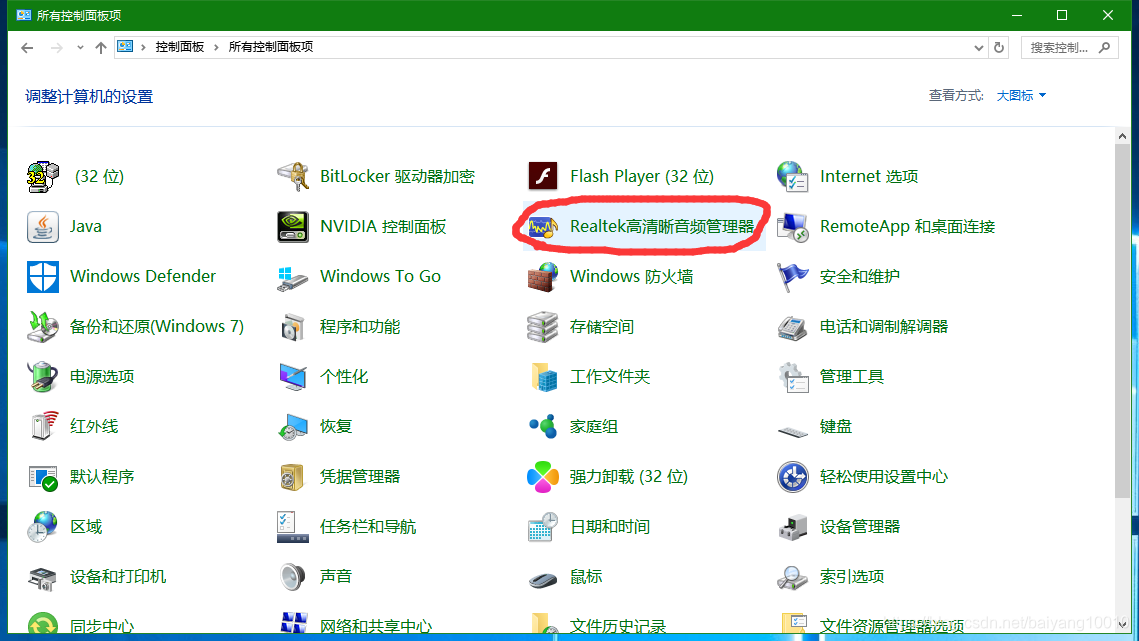The height and width of the screenshot is (641, 1139).
Task: Launch the NVIDIA 控制面板 icon
Action: coord(293,227)
